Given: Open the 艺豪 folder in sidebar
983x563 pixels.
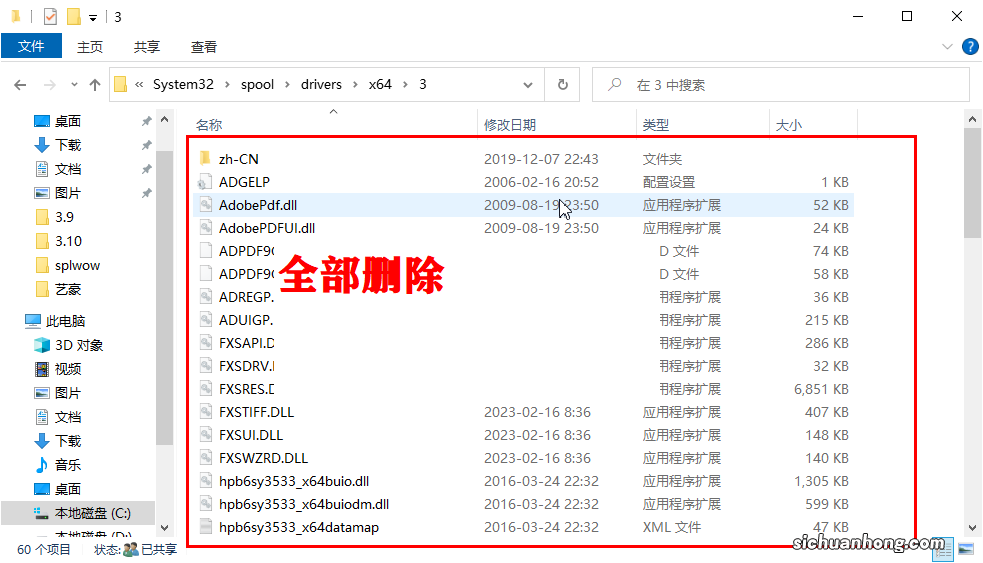Looking at the screenshot, I should pos(68,289).
